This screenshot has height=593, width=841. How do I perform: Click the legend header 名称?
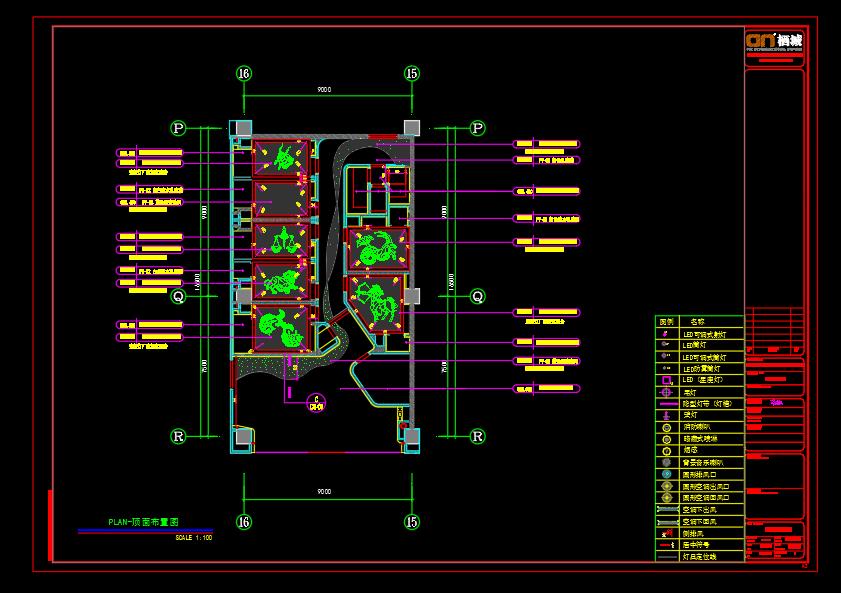click(x=697, y=322)
